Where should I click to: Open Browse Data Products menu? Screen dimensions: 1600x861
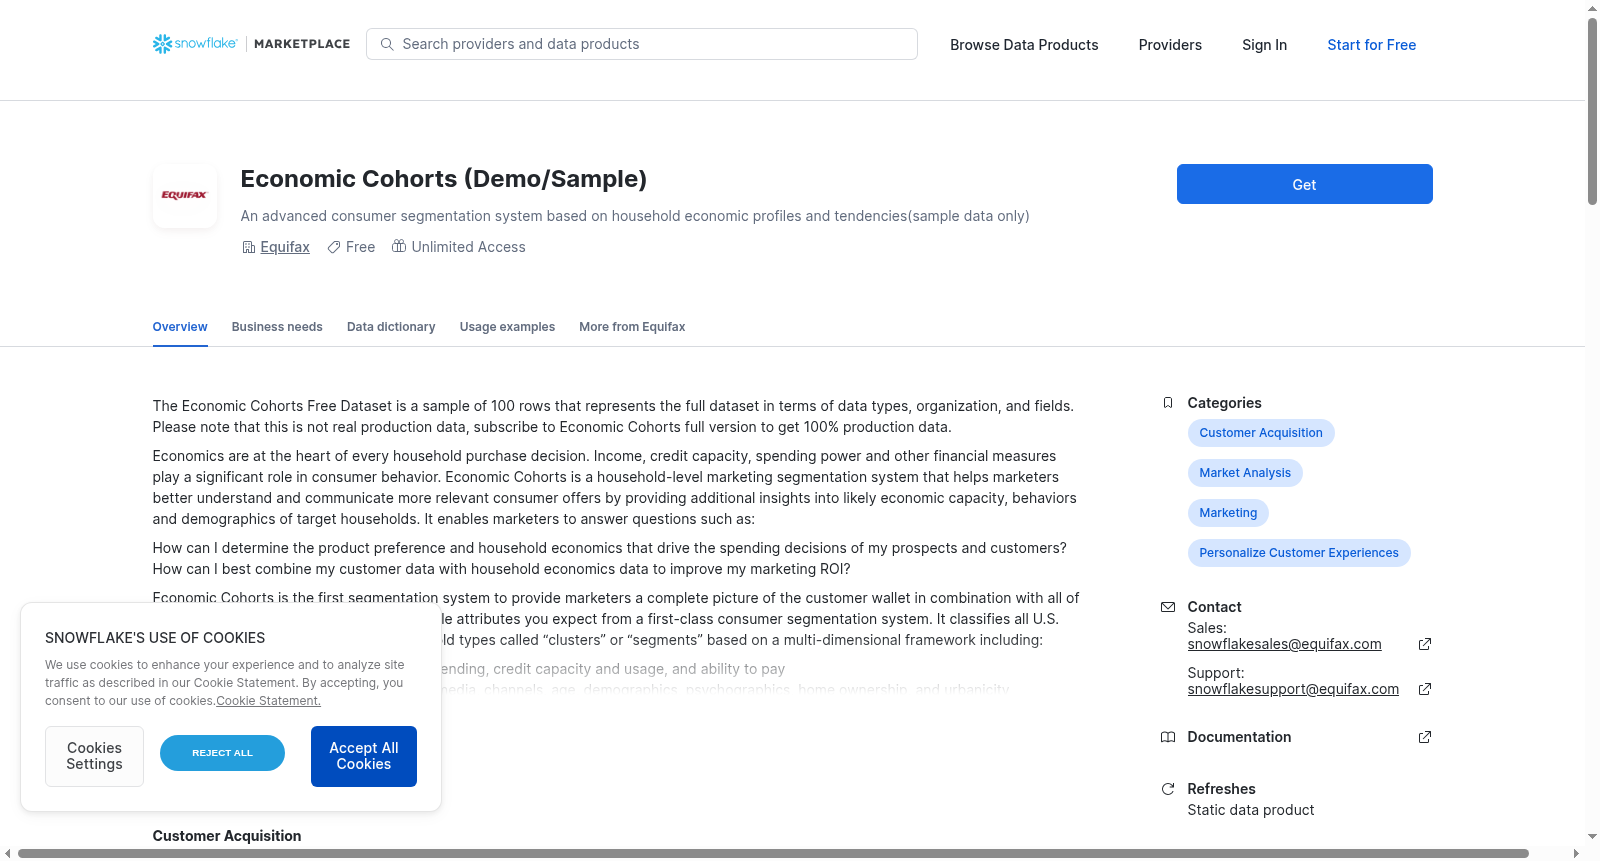(x=1024, y=45)
